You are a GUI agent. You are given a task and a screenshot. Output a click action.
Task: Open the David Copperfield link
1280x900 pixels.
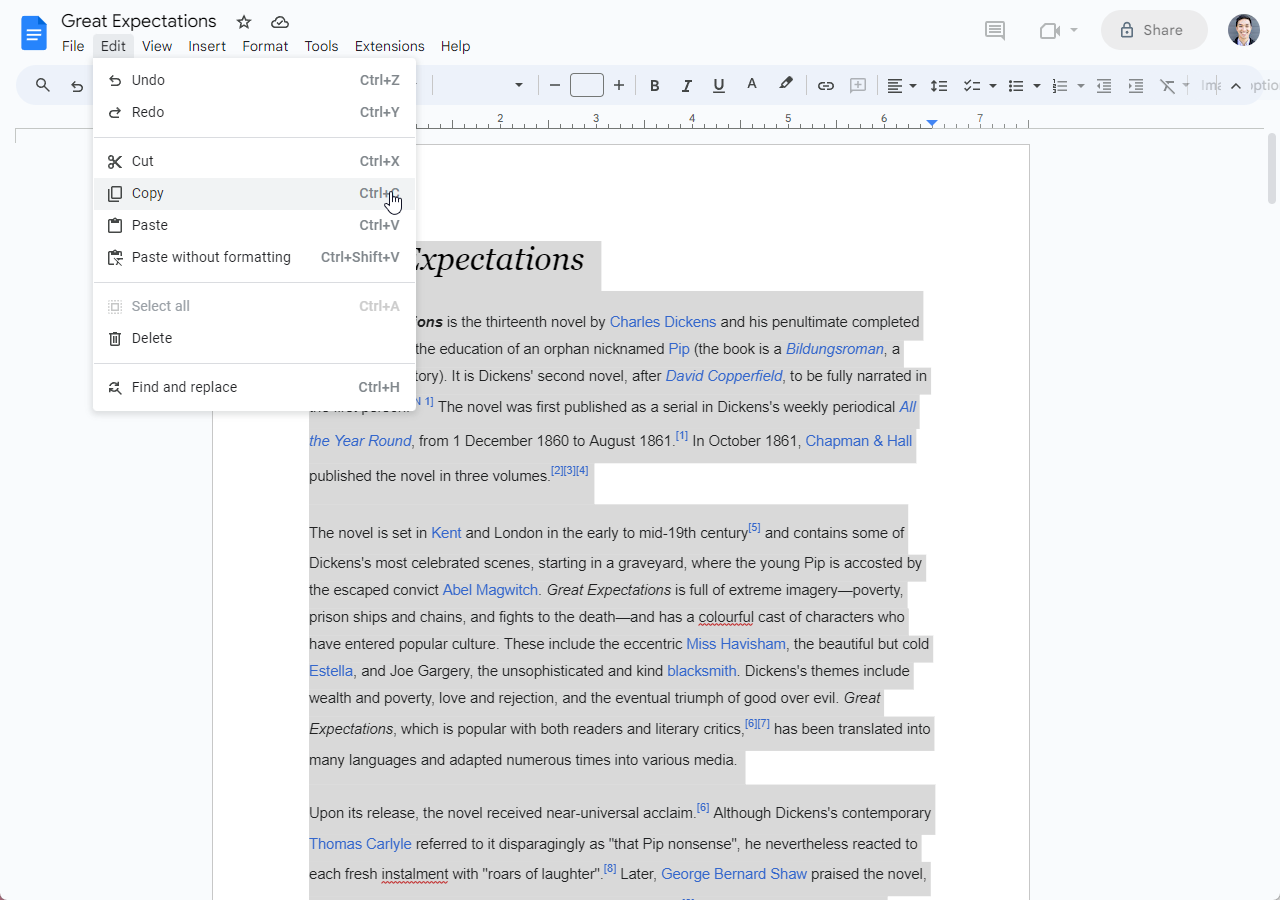725,376
